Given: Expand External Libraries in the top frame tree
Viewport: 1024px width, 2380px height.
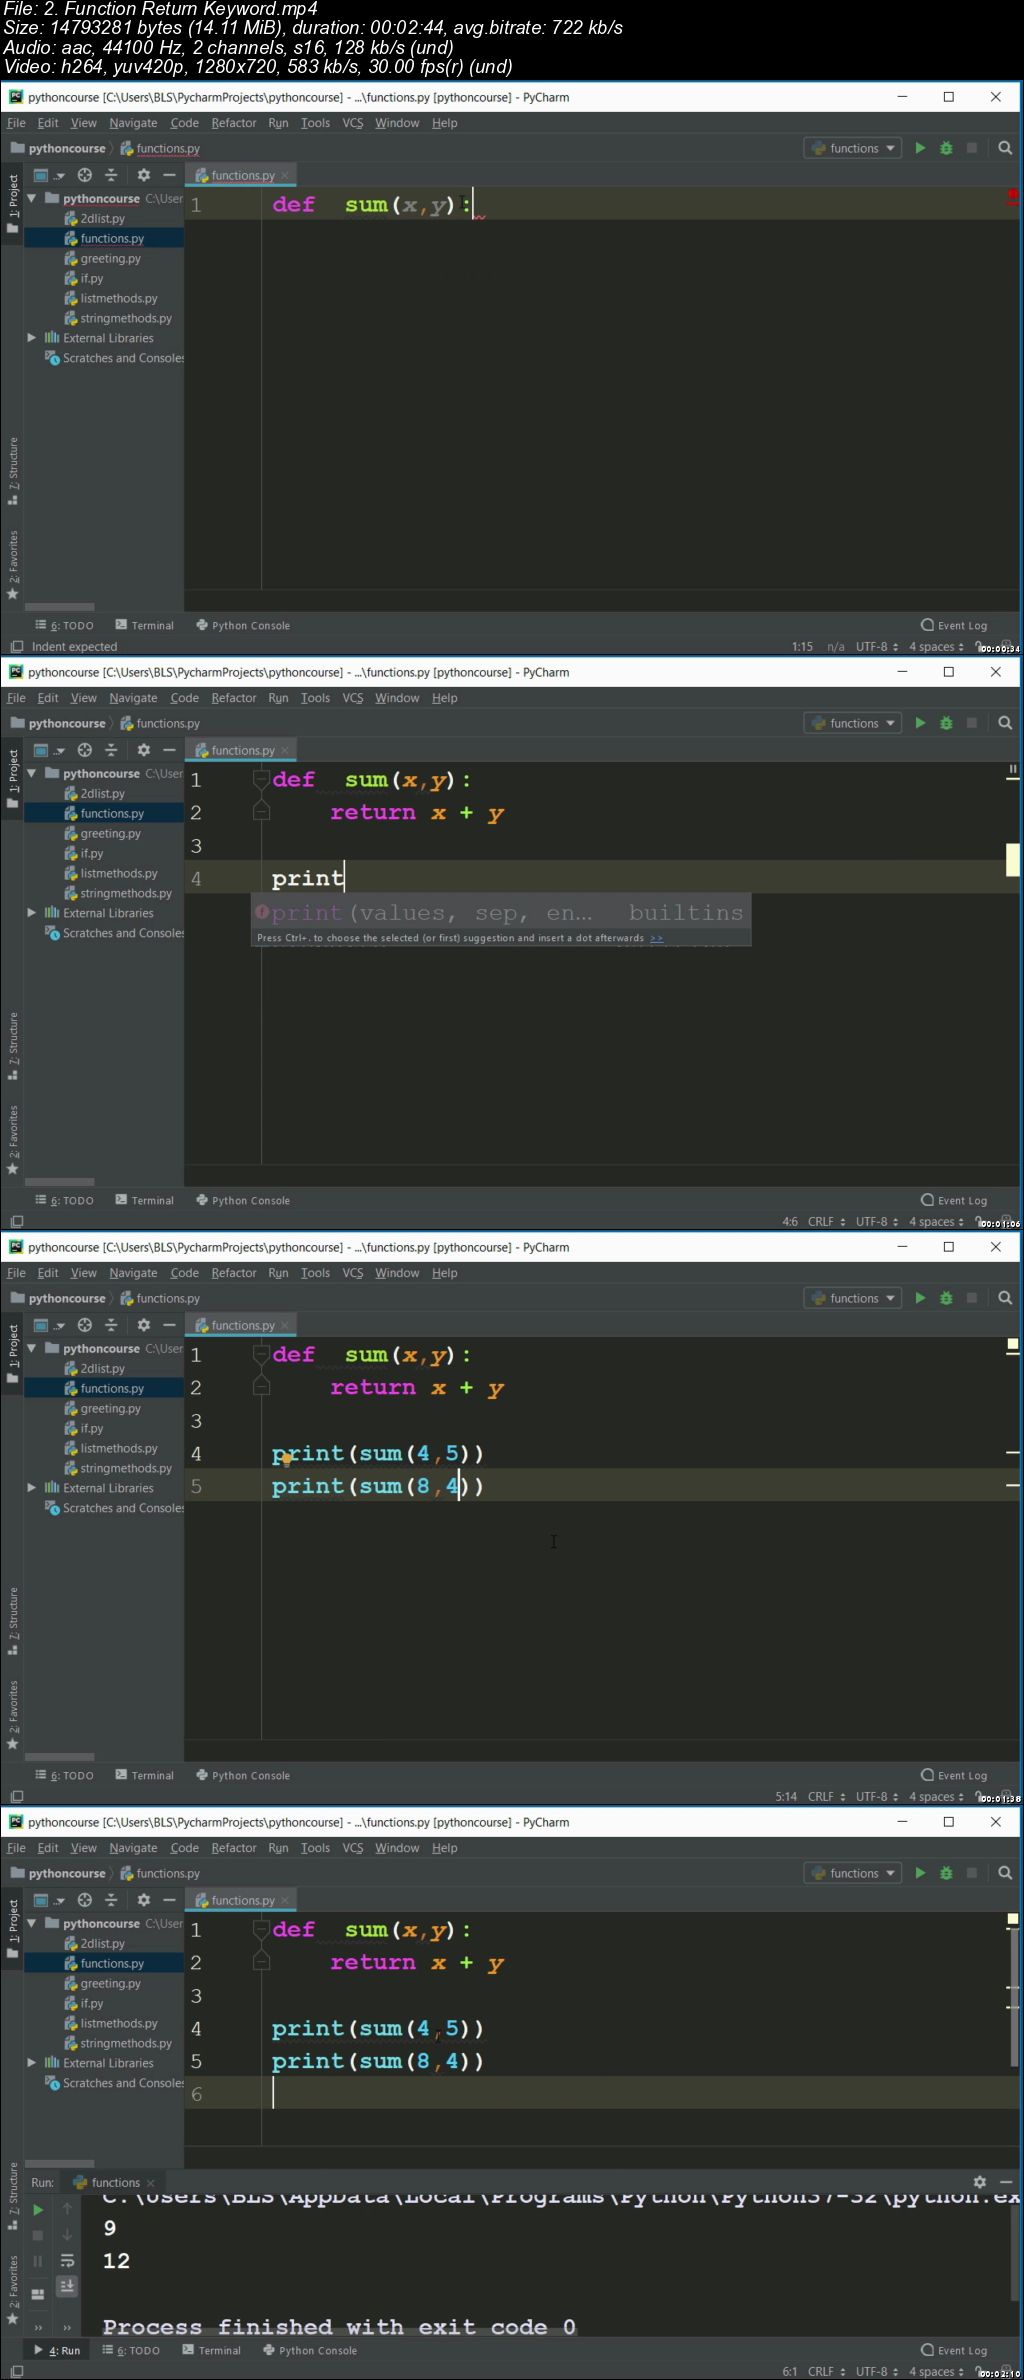Looking at the screenshot, I should 32,338.
